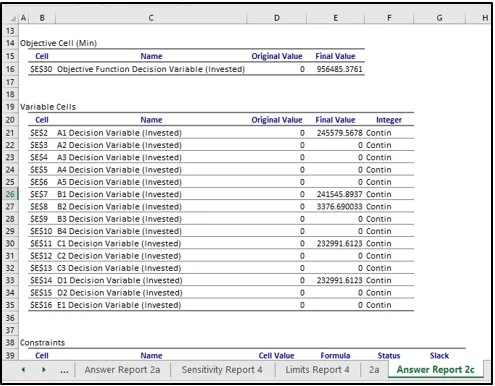Click the A1 final value 245579.5678
Viewport: 495px width, 386px height.
tap(339, 133)
